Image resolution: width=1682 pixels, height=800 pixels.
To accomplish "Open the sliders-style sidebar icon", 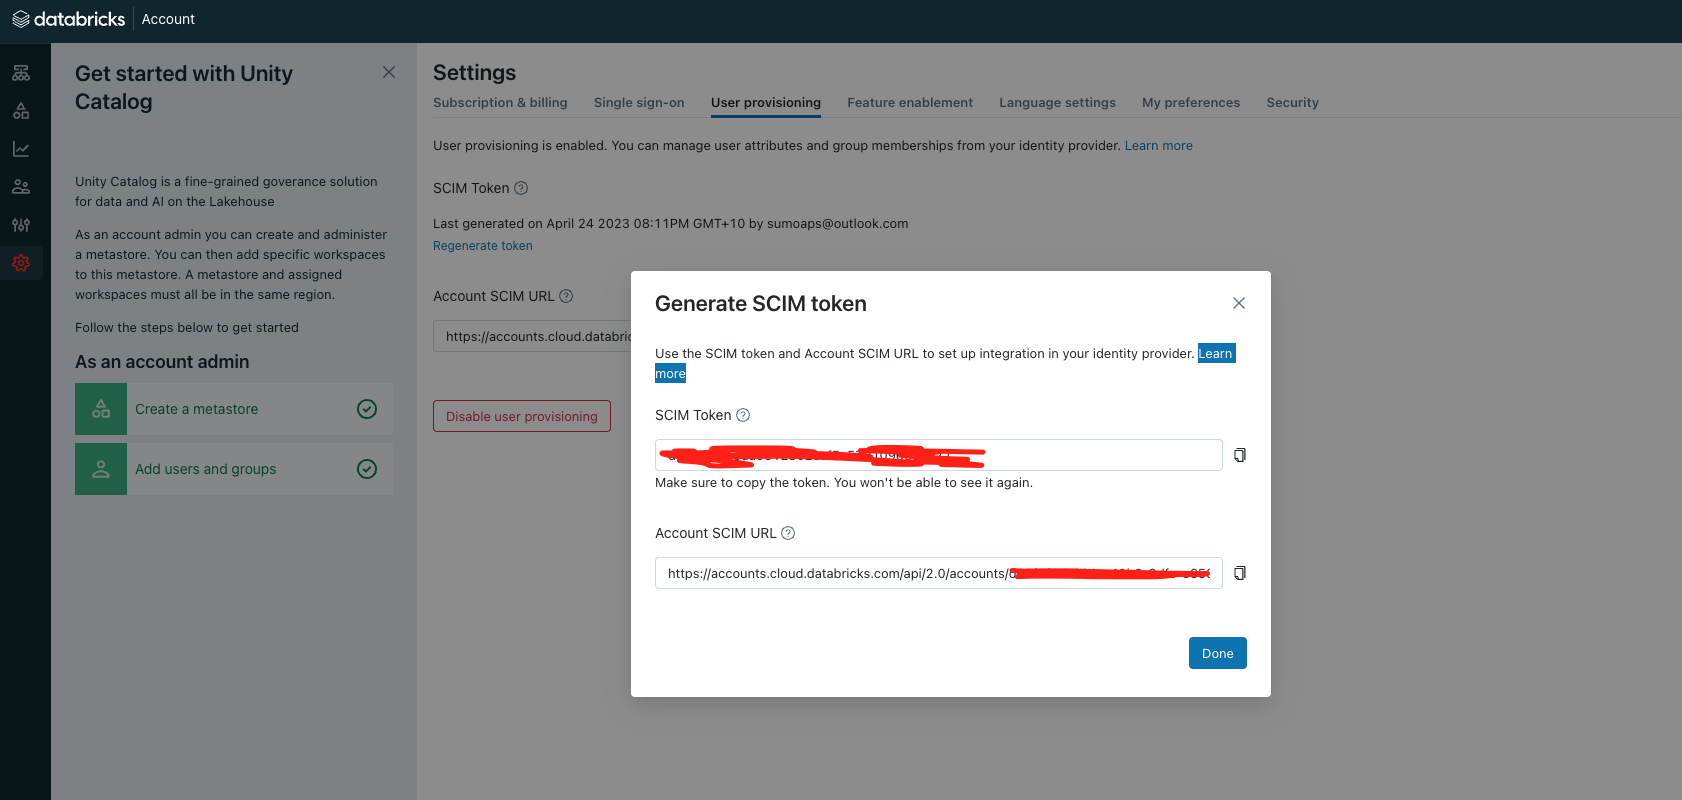I will click(21, 225).
